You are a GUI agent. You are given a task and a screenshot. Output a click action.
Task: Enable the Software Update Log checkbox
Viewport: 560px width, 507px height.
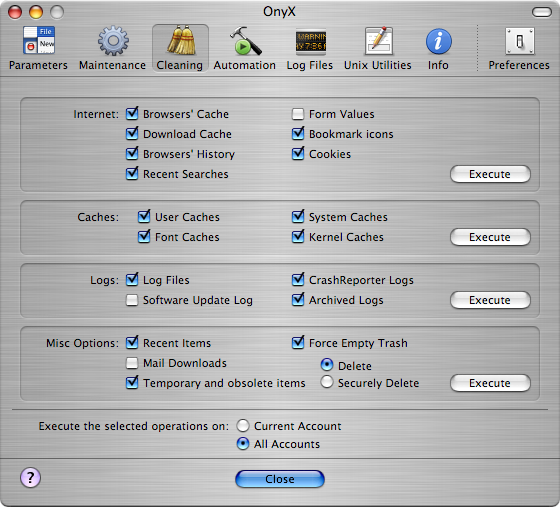(x=132, y=300)
